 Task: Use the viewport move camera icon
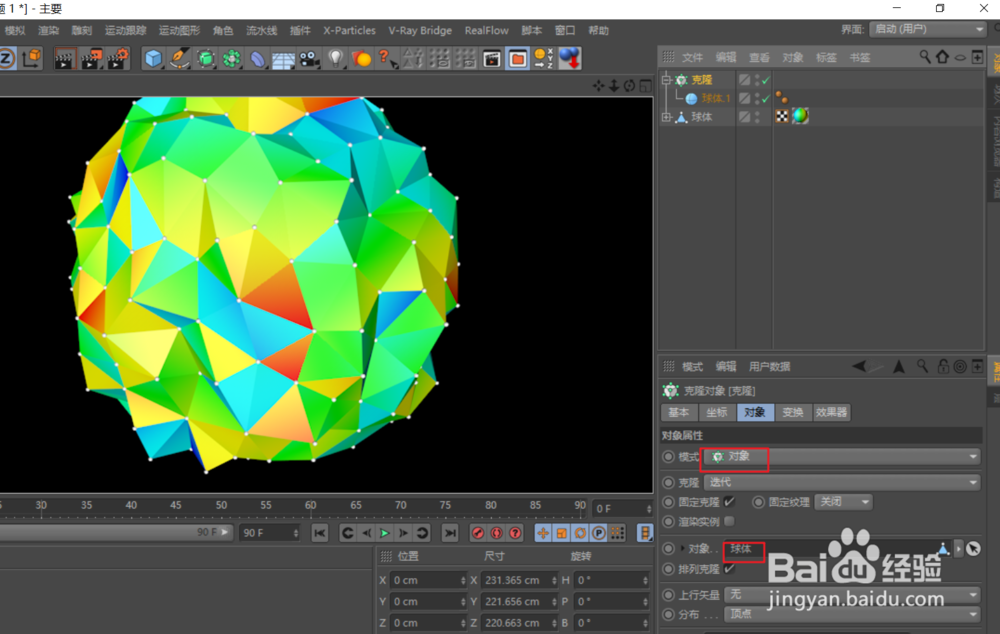(598, 85)
